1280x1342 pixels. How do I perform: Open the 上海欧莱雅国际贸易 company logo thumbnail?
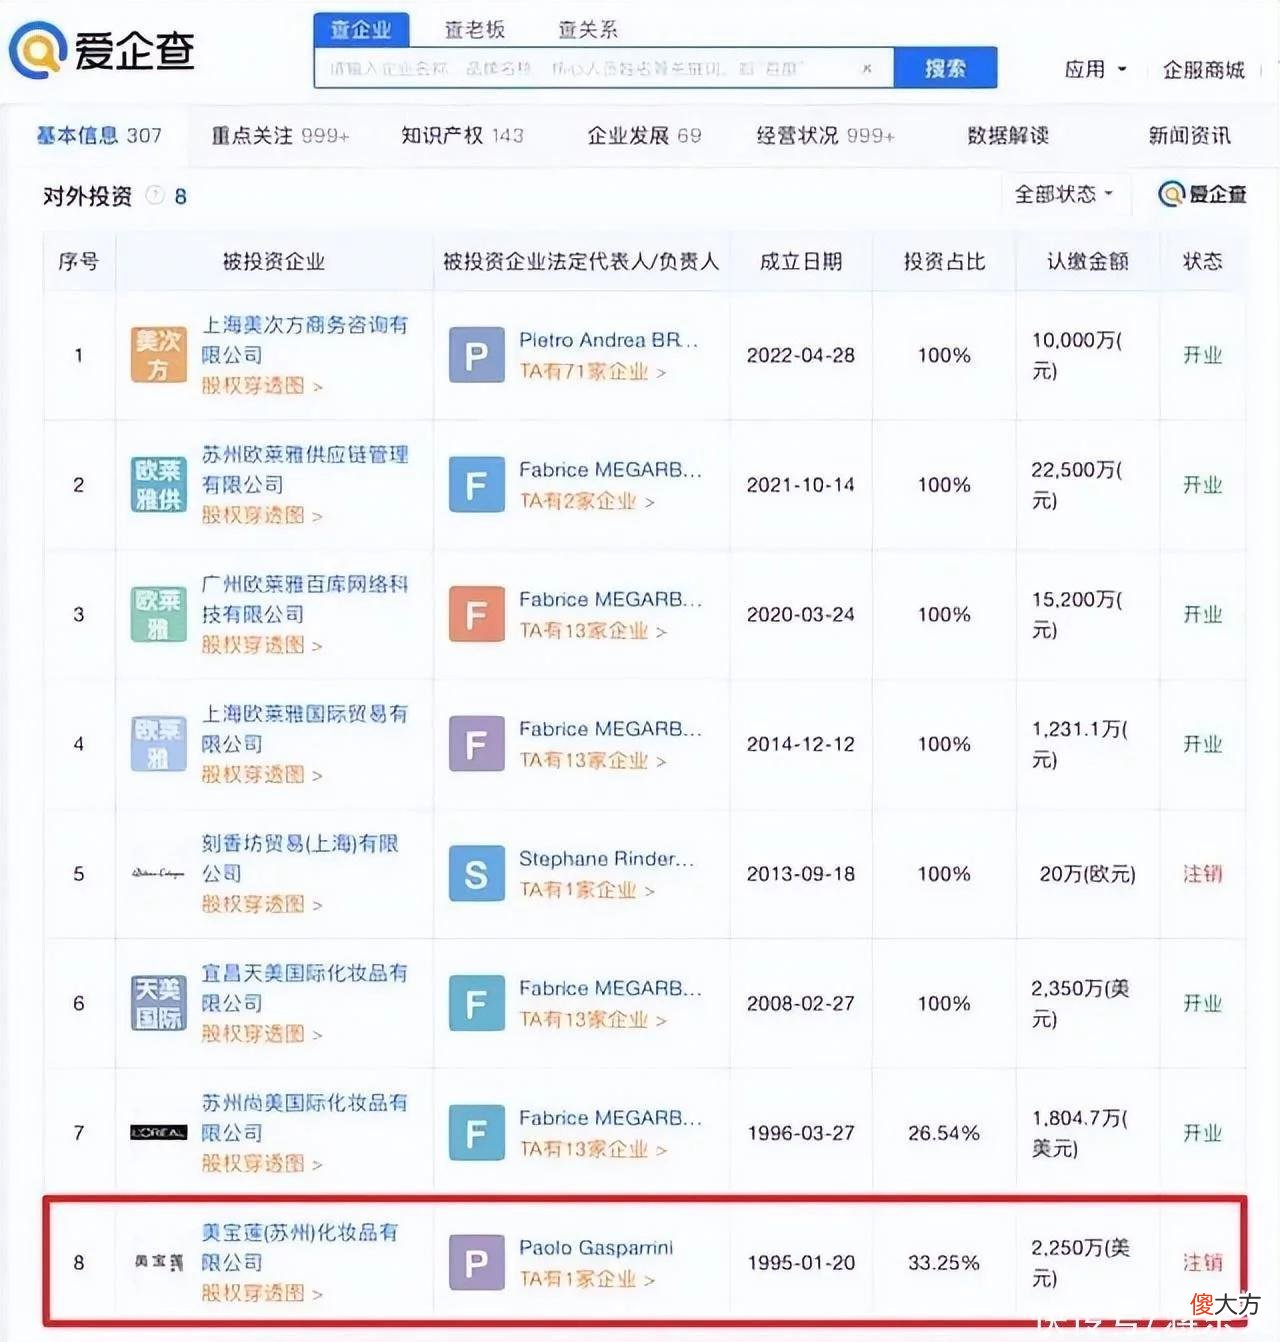[158, 744]
